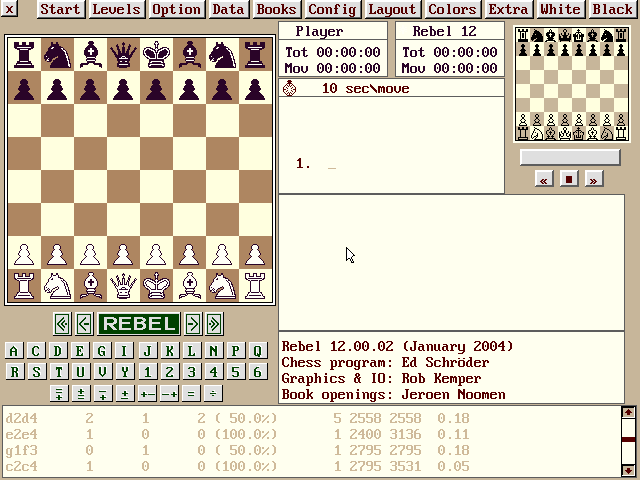Click the letter 'K' key button
This screenshot has width=640, height=480.
pyautogui.click(x=169, y=351)
